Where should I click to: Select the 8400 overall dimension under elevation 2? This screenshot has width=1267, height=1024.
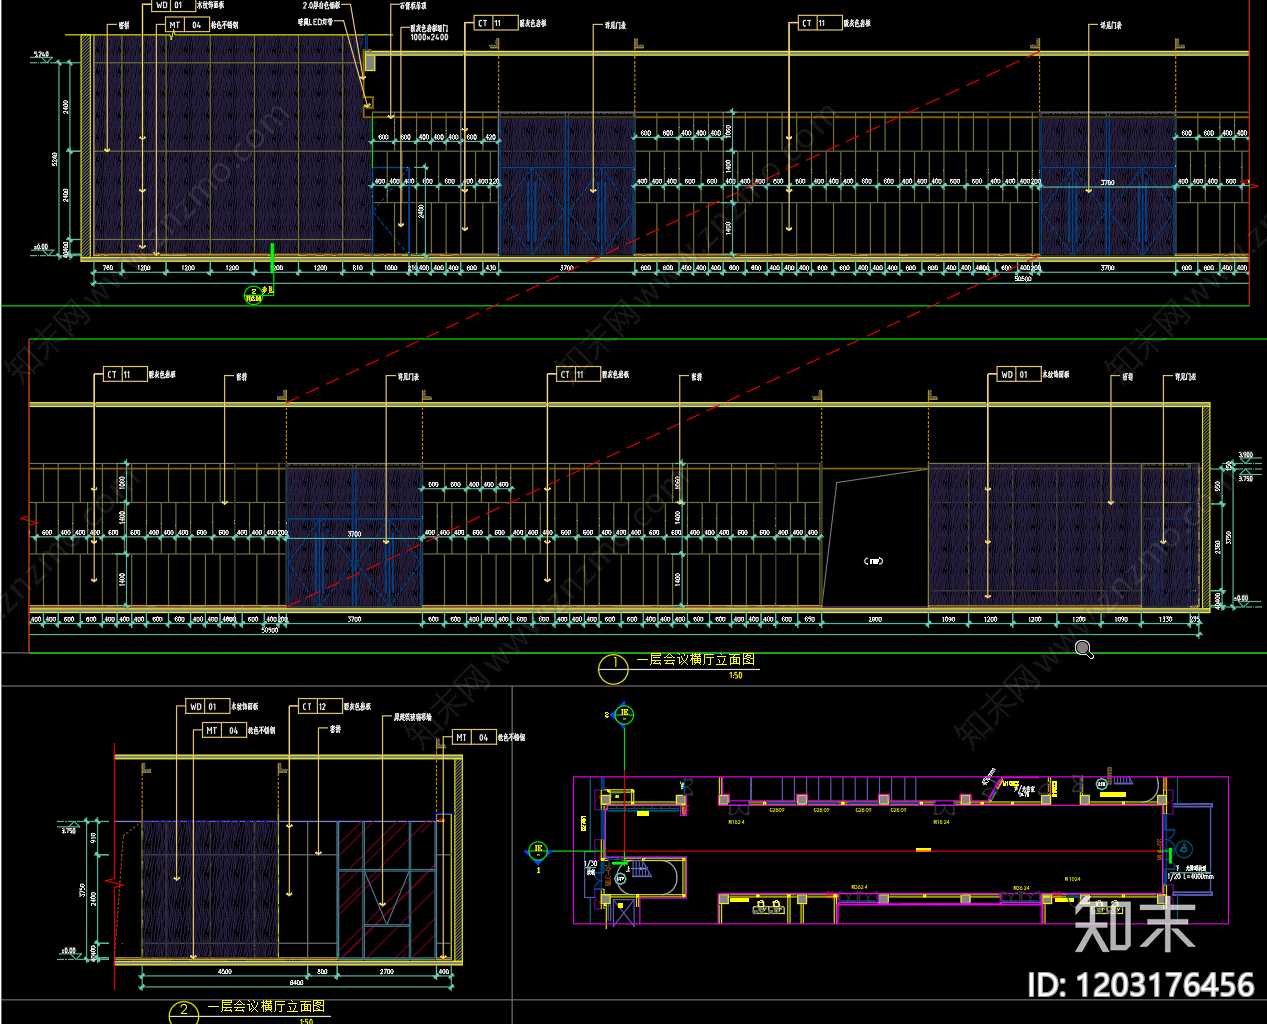296,982
